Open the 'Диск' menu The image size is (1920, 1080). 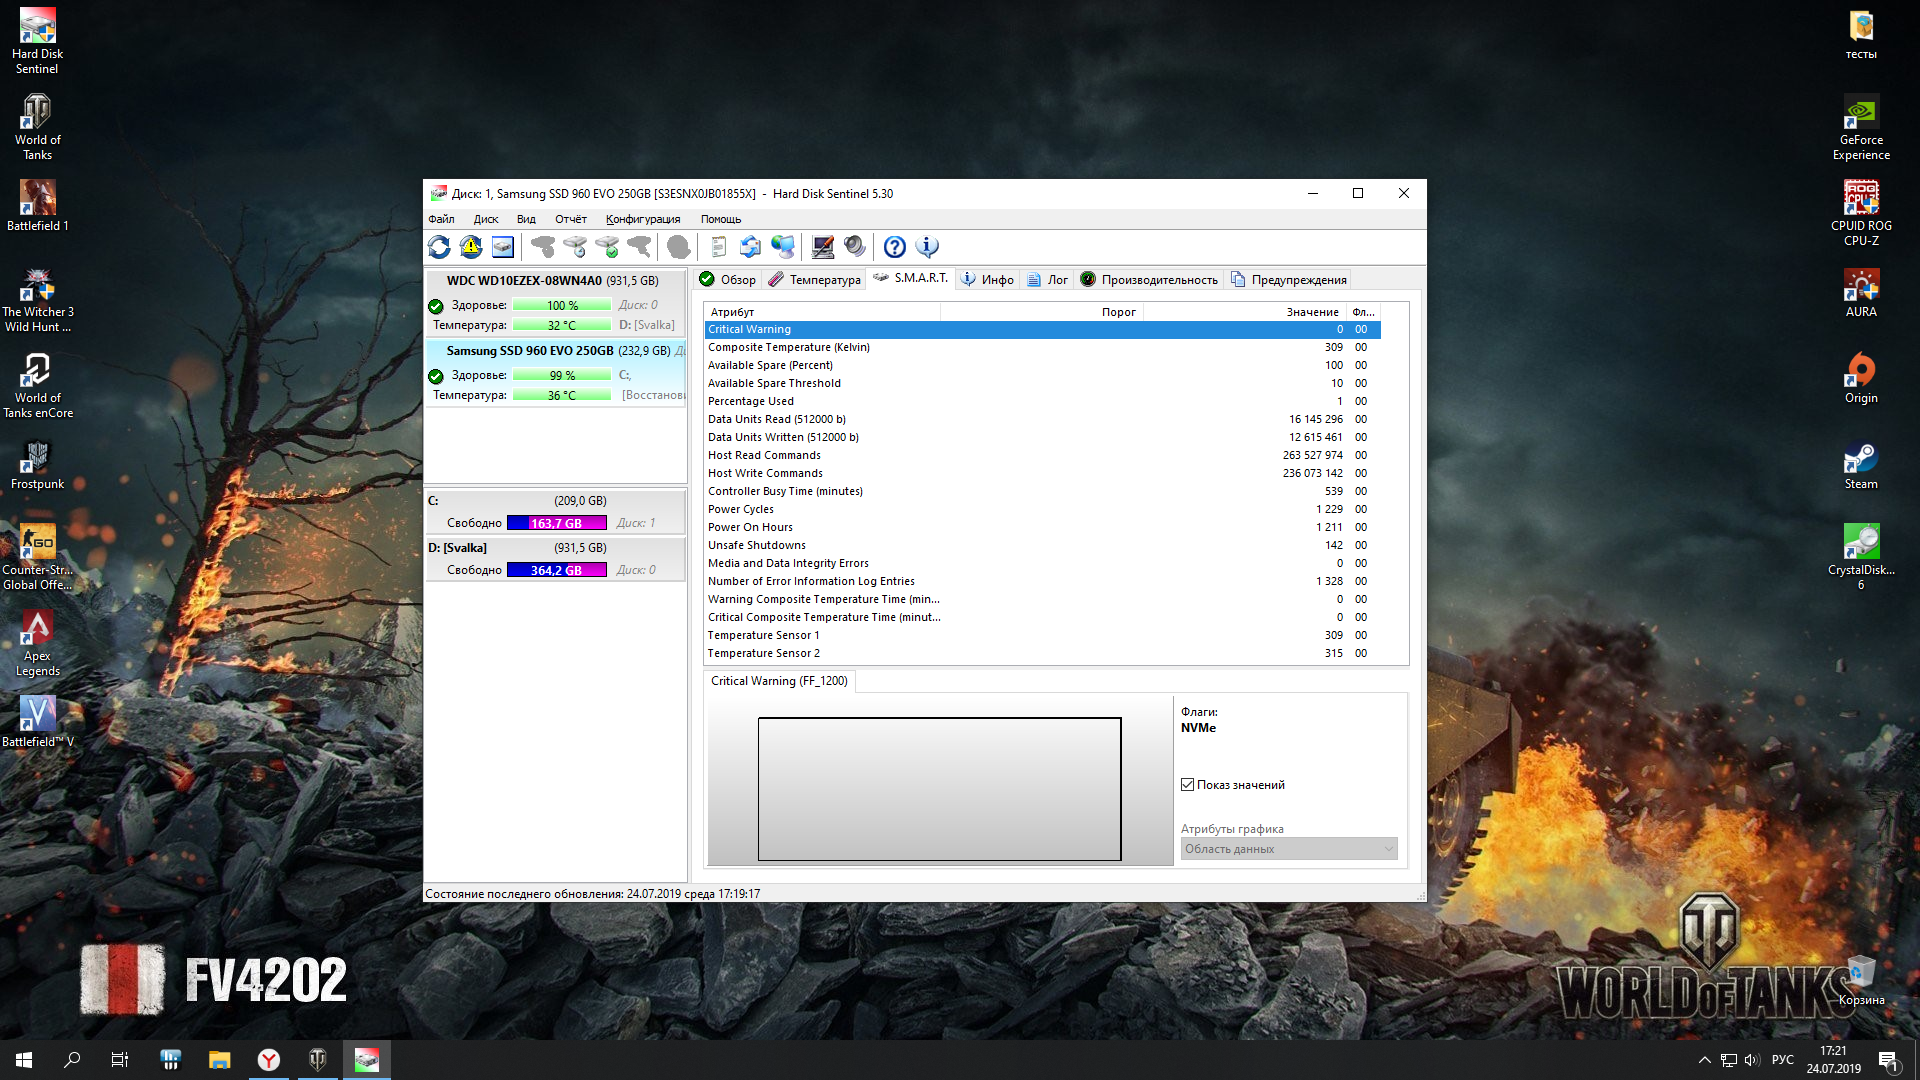tap(486, 219)
